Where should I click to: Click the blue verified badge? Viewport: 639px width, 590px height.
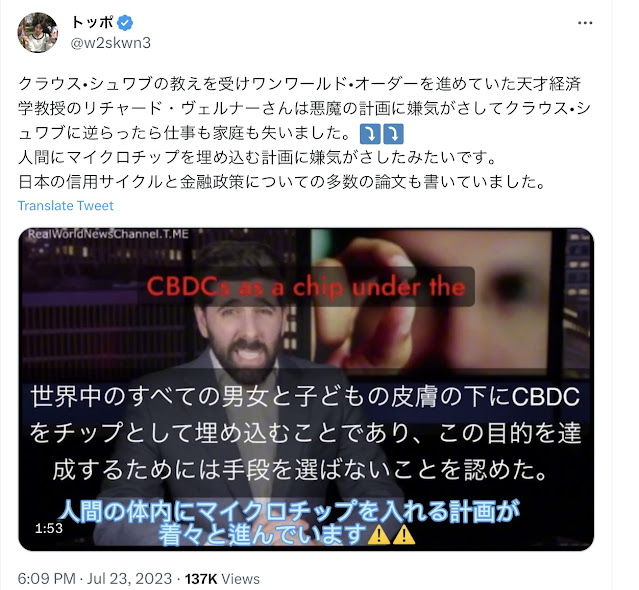pyautogui.click(x=125, y=23)
